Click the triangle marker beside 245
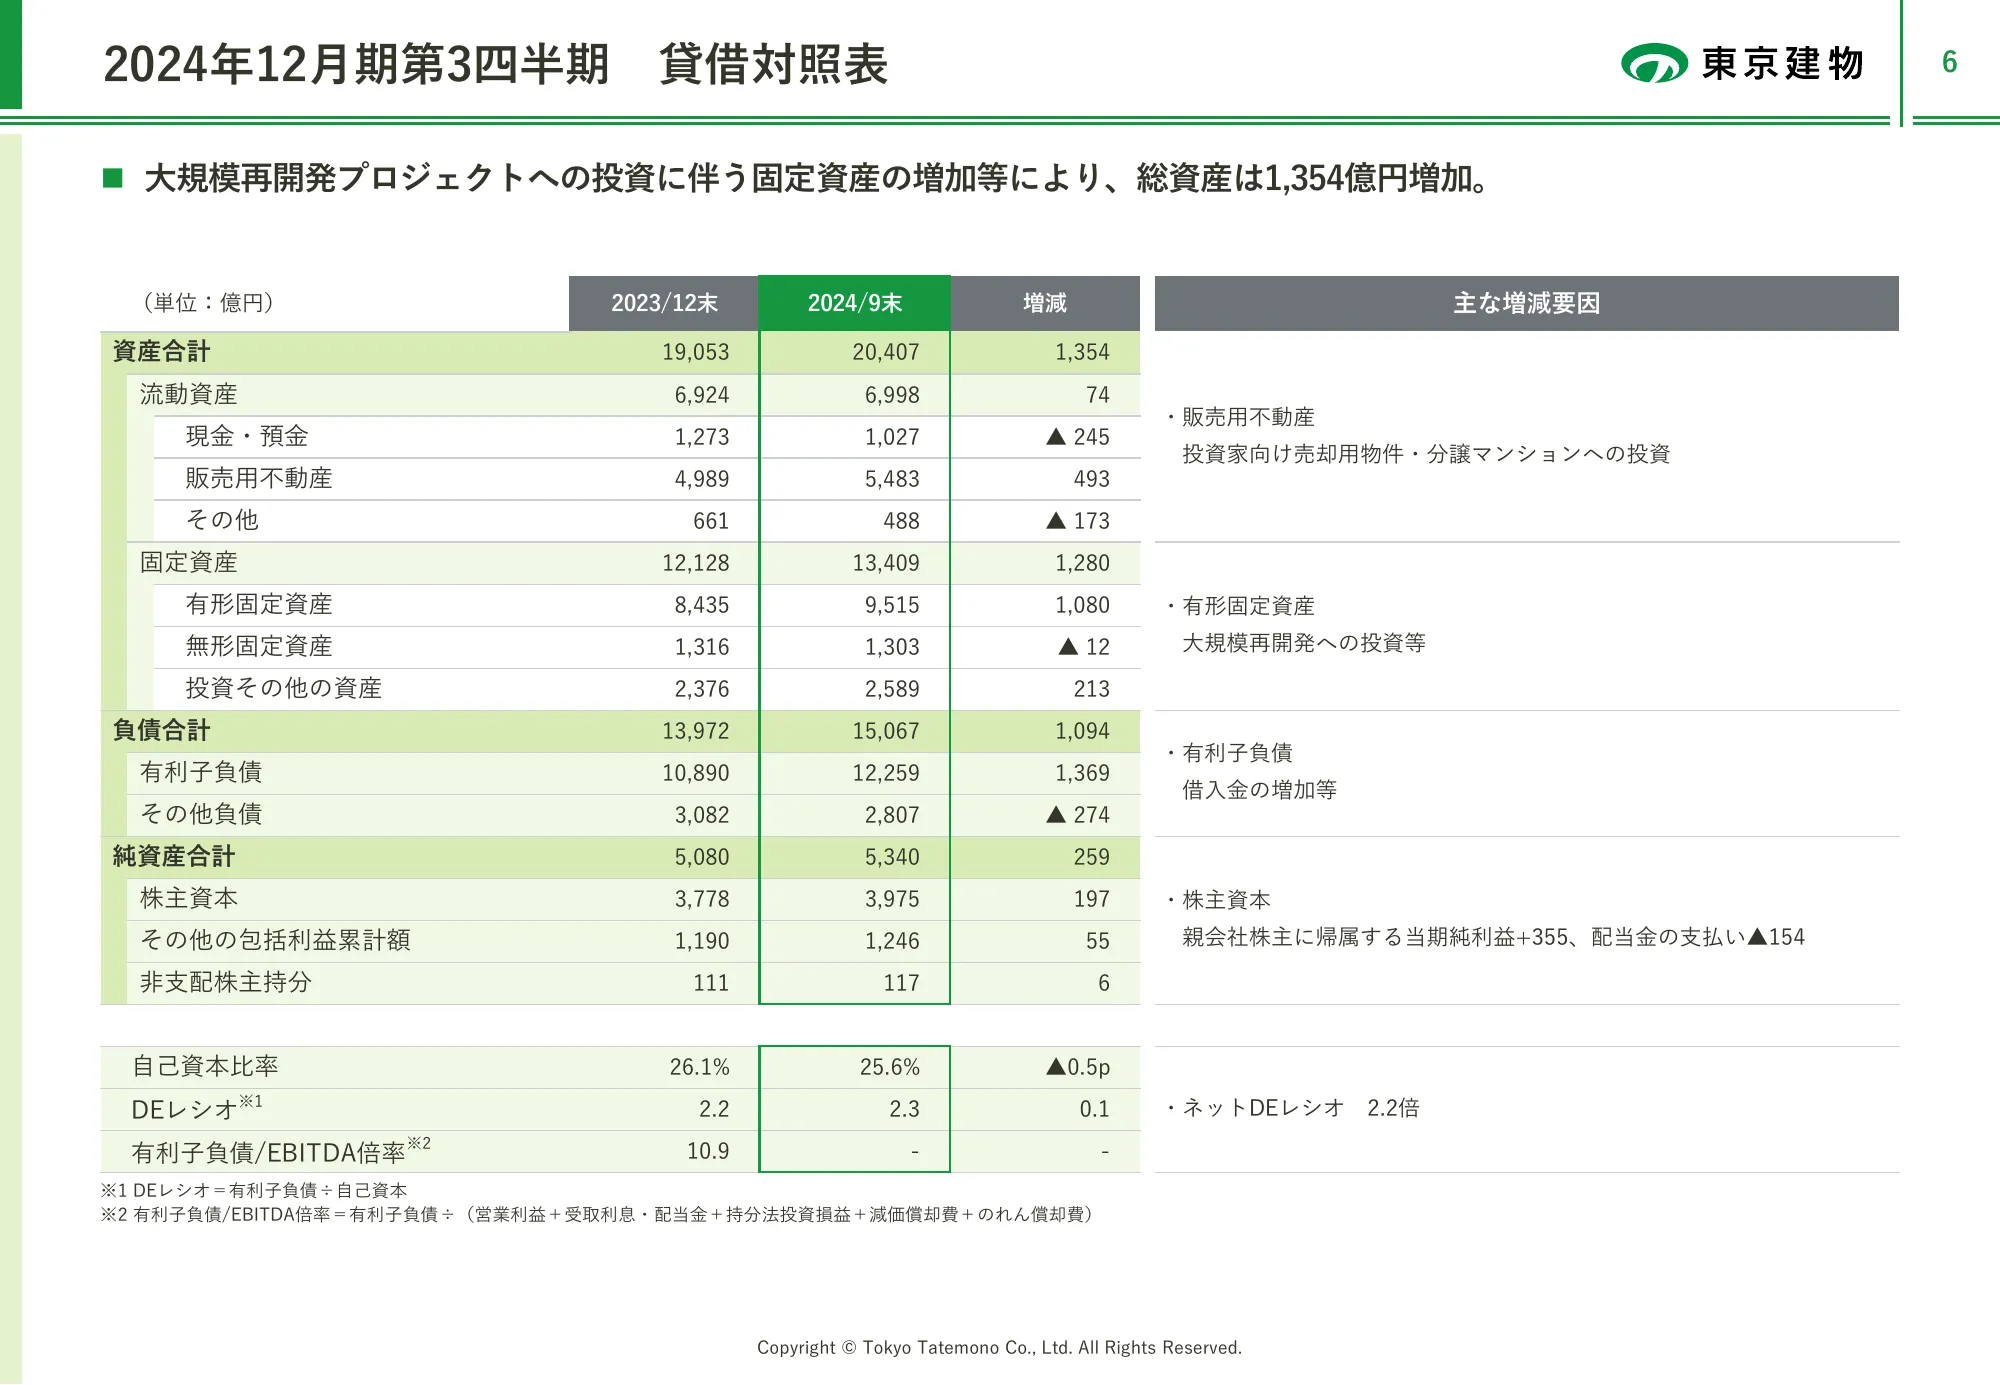 click(1055, 436)
